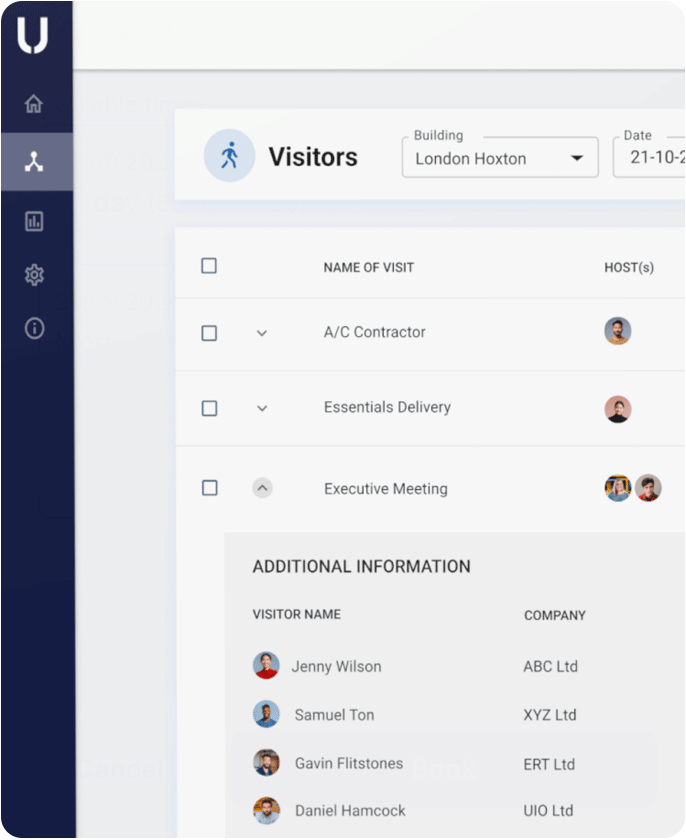The width and height of the screenshot is (686, 840).
Task: Click the Executive Meeting visit name
Action: coord(386,489)
